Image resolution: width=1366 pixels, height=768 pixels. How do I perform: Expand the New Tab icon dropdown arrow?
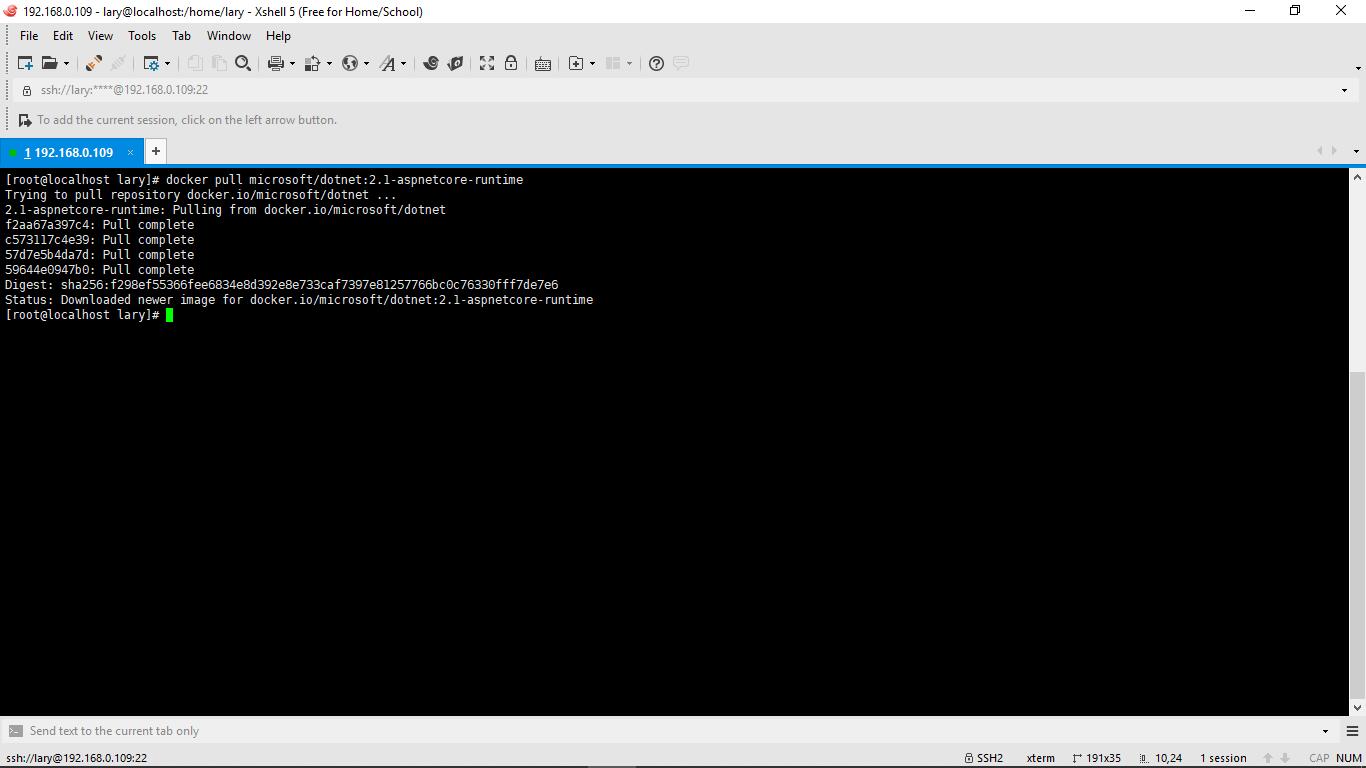click(592, 63)
